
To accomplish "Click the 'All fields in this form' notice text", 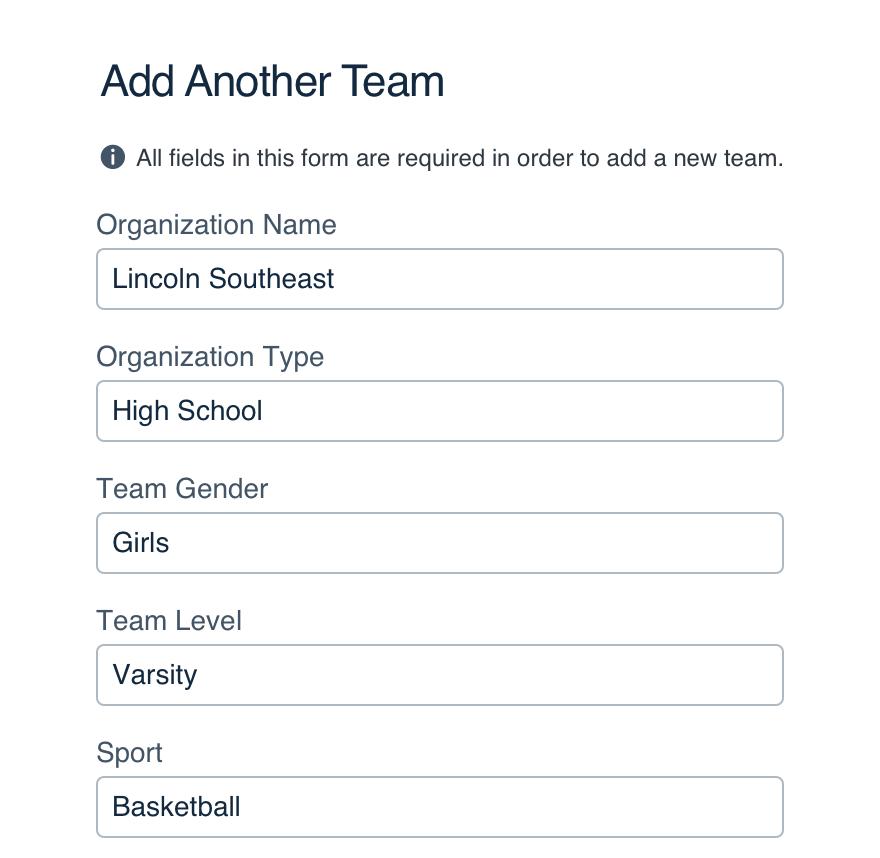I will coord(459,158).
